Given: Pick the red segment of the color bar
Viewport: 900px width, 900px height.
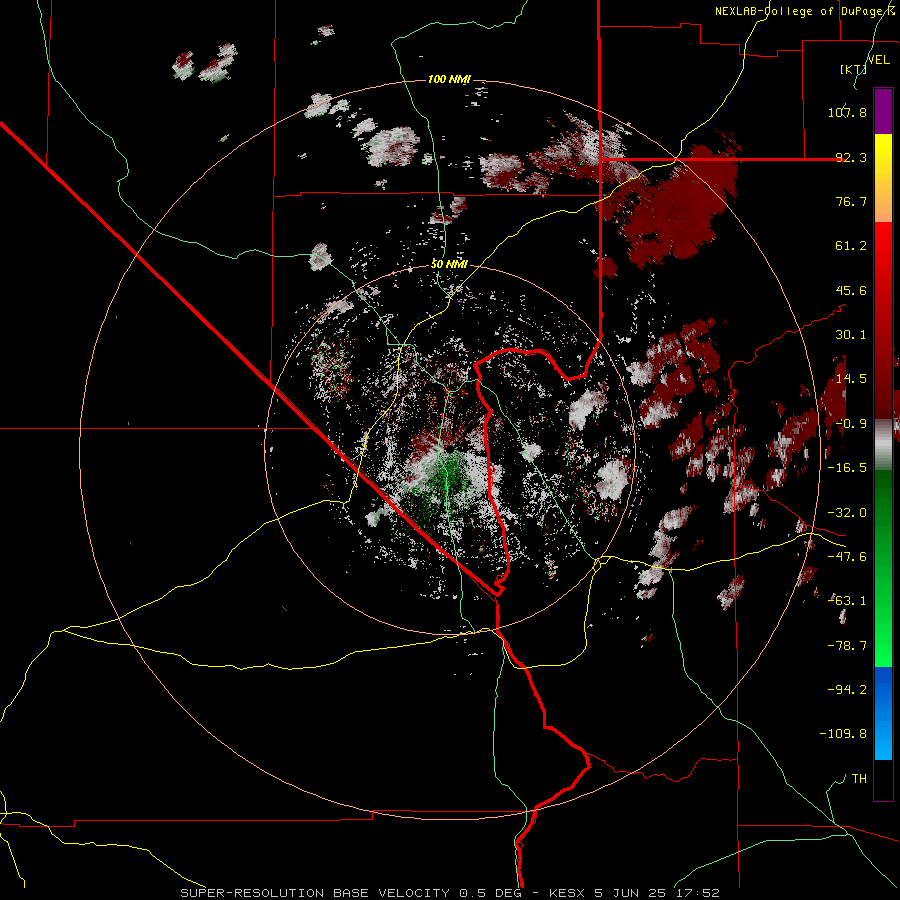Looking at the screenshot, I should point(883,320).
